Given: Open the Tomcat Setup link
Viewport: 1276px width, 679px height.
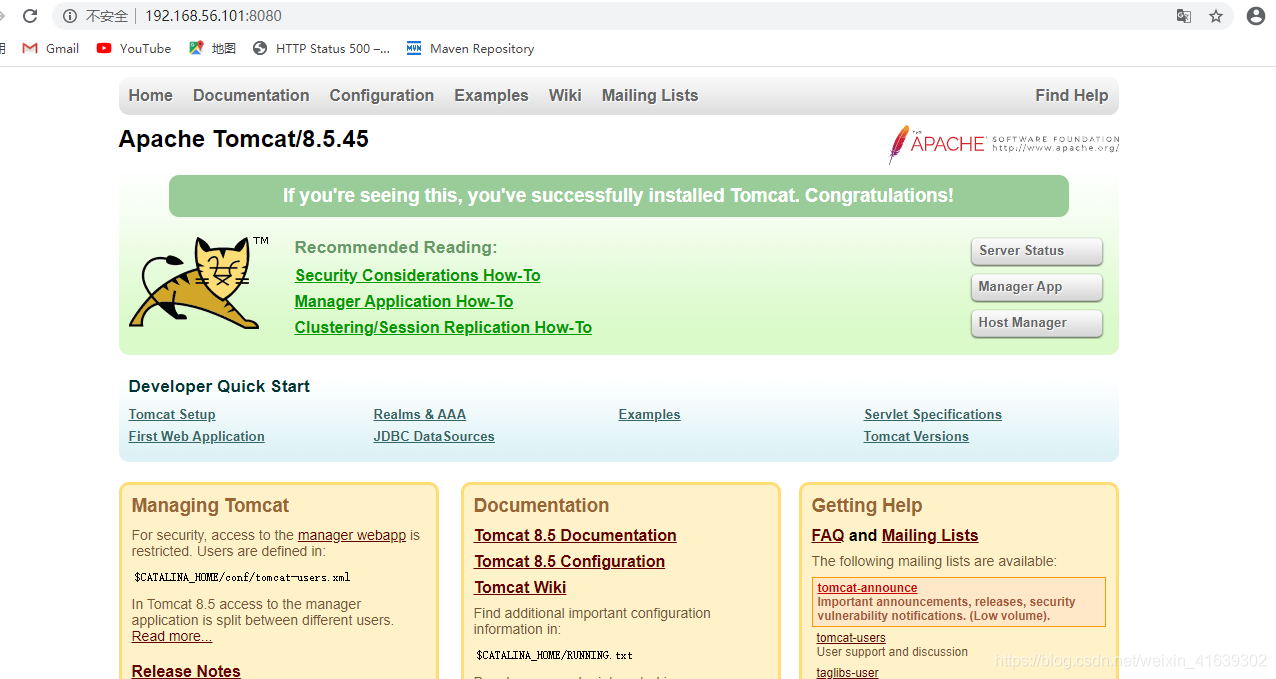Looking at the screenshot, I should point(172,415).
